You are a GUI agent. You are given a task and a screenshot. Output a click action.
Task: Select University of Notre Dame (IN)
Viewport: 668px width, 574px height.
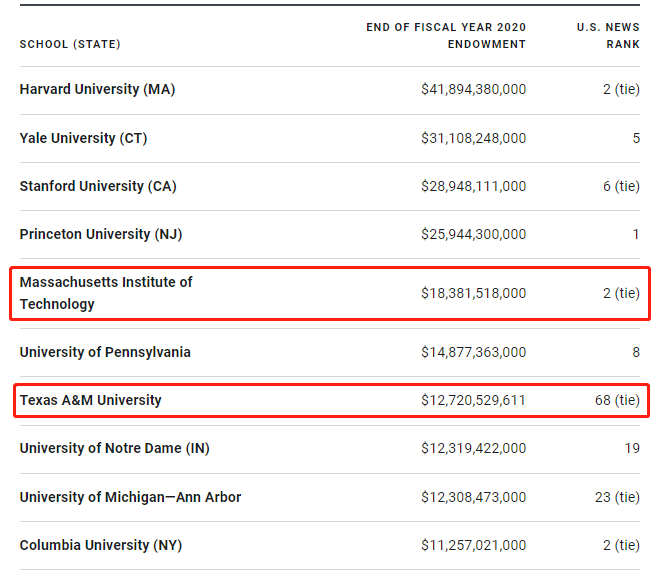[114, 448]
